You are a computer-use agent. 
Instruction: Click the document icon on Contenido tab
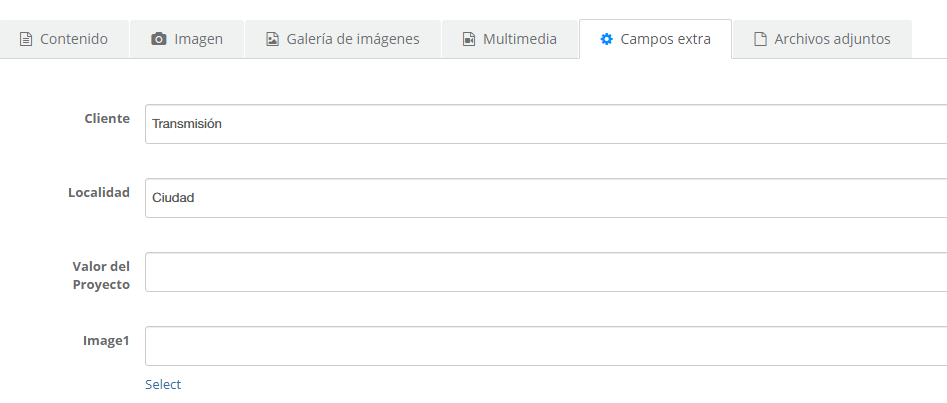tap(25, 40)
